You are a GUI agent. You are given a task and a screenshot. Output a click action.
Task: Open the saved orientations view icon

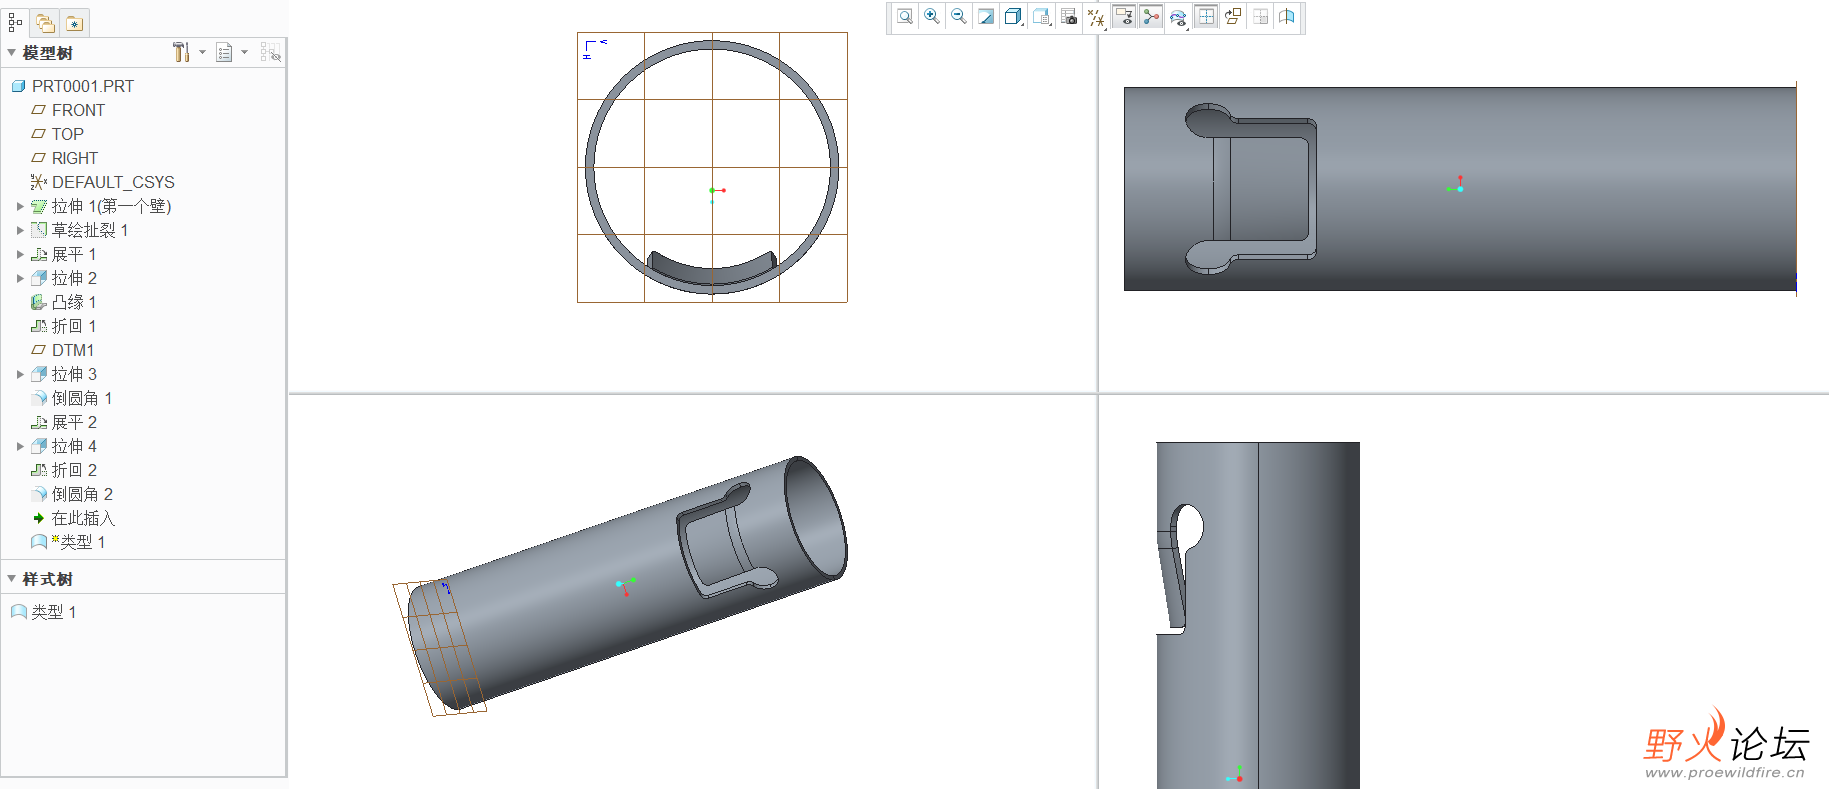1041,17
